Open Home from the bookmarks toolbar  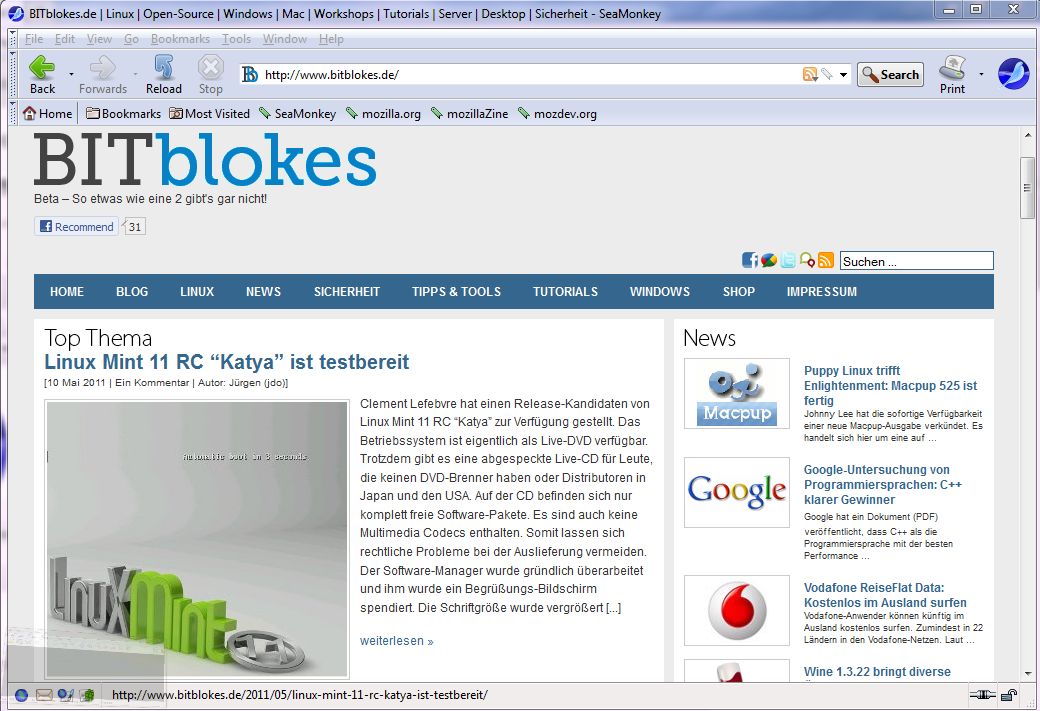click(47, 113)
